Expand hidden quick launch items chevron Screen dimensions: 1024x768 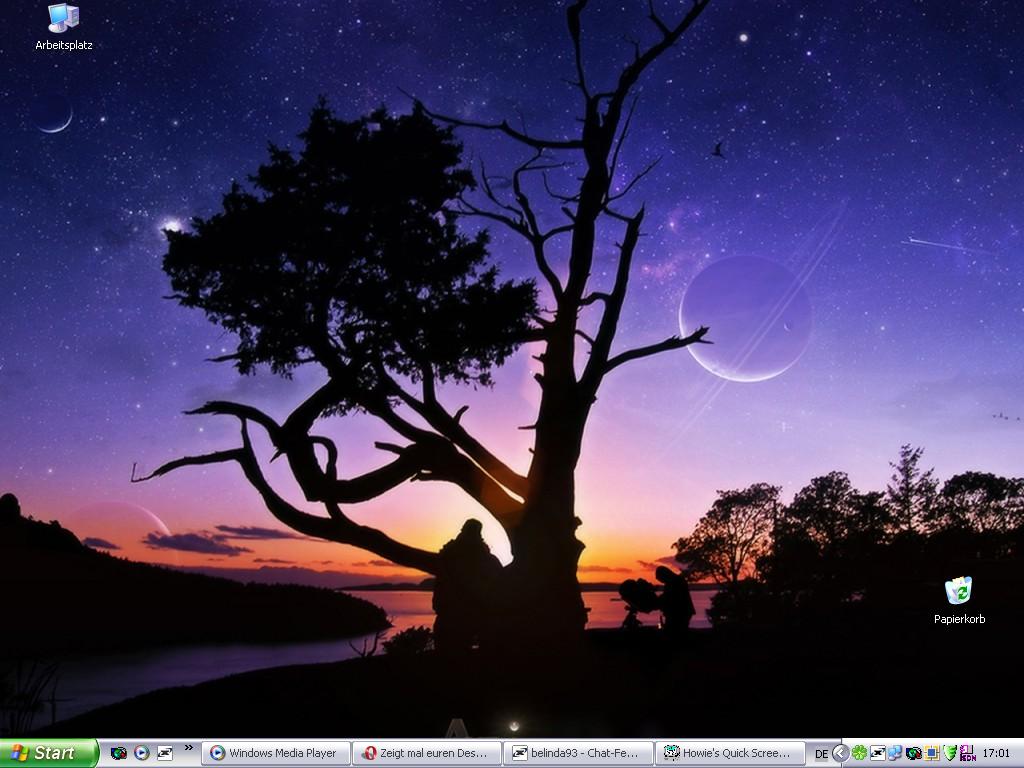tap(189, 748)
